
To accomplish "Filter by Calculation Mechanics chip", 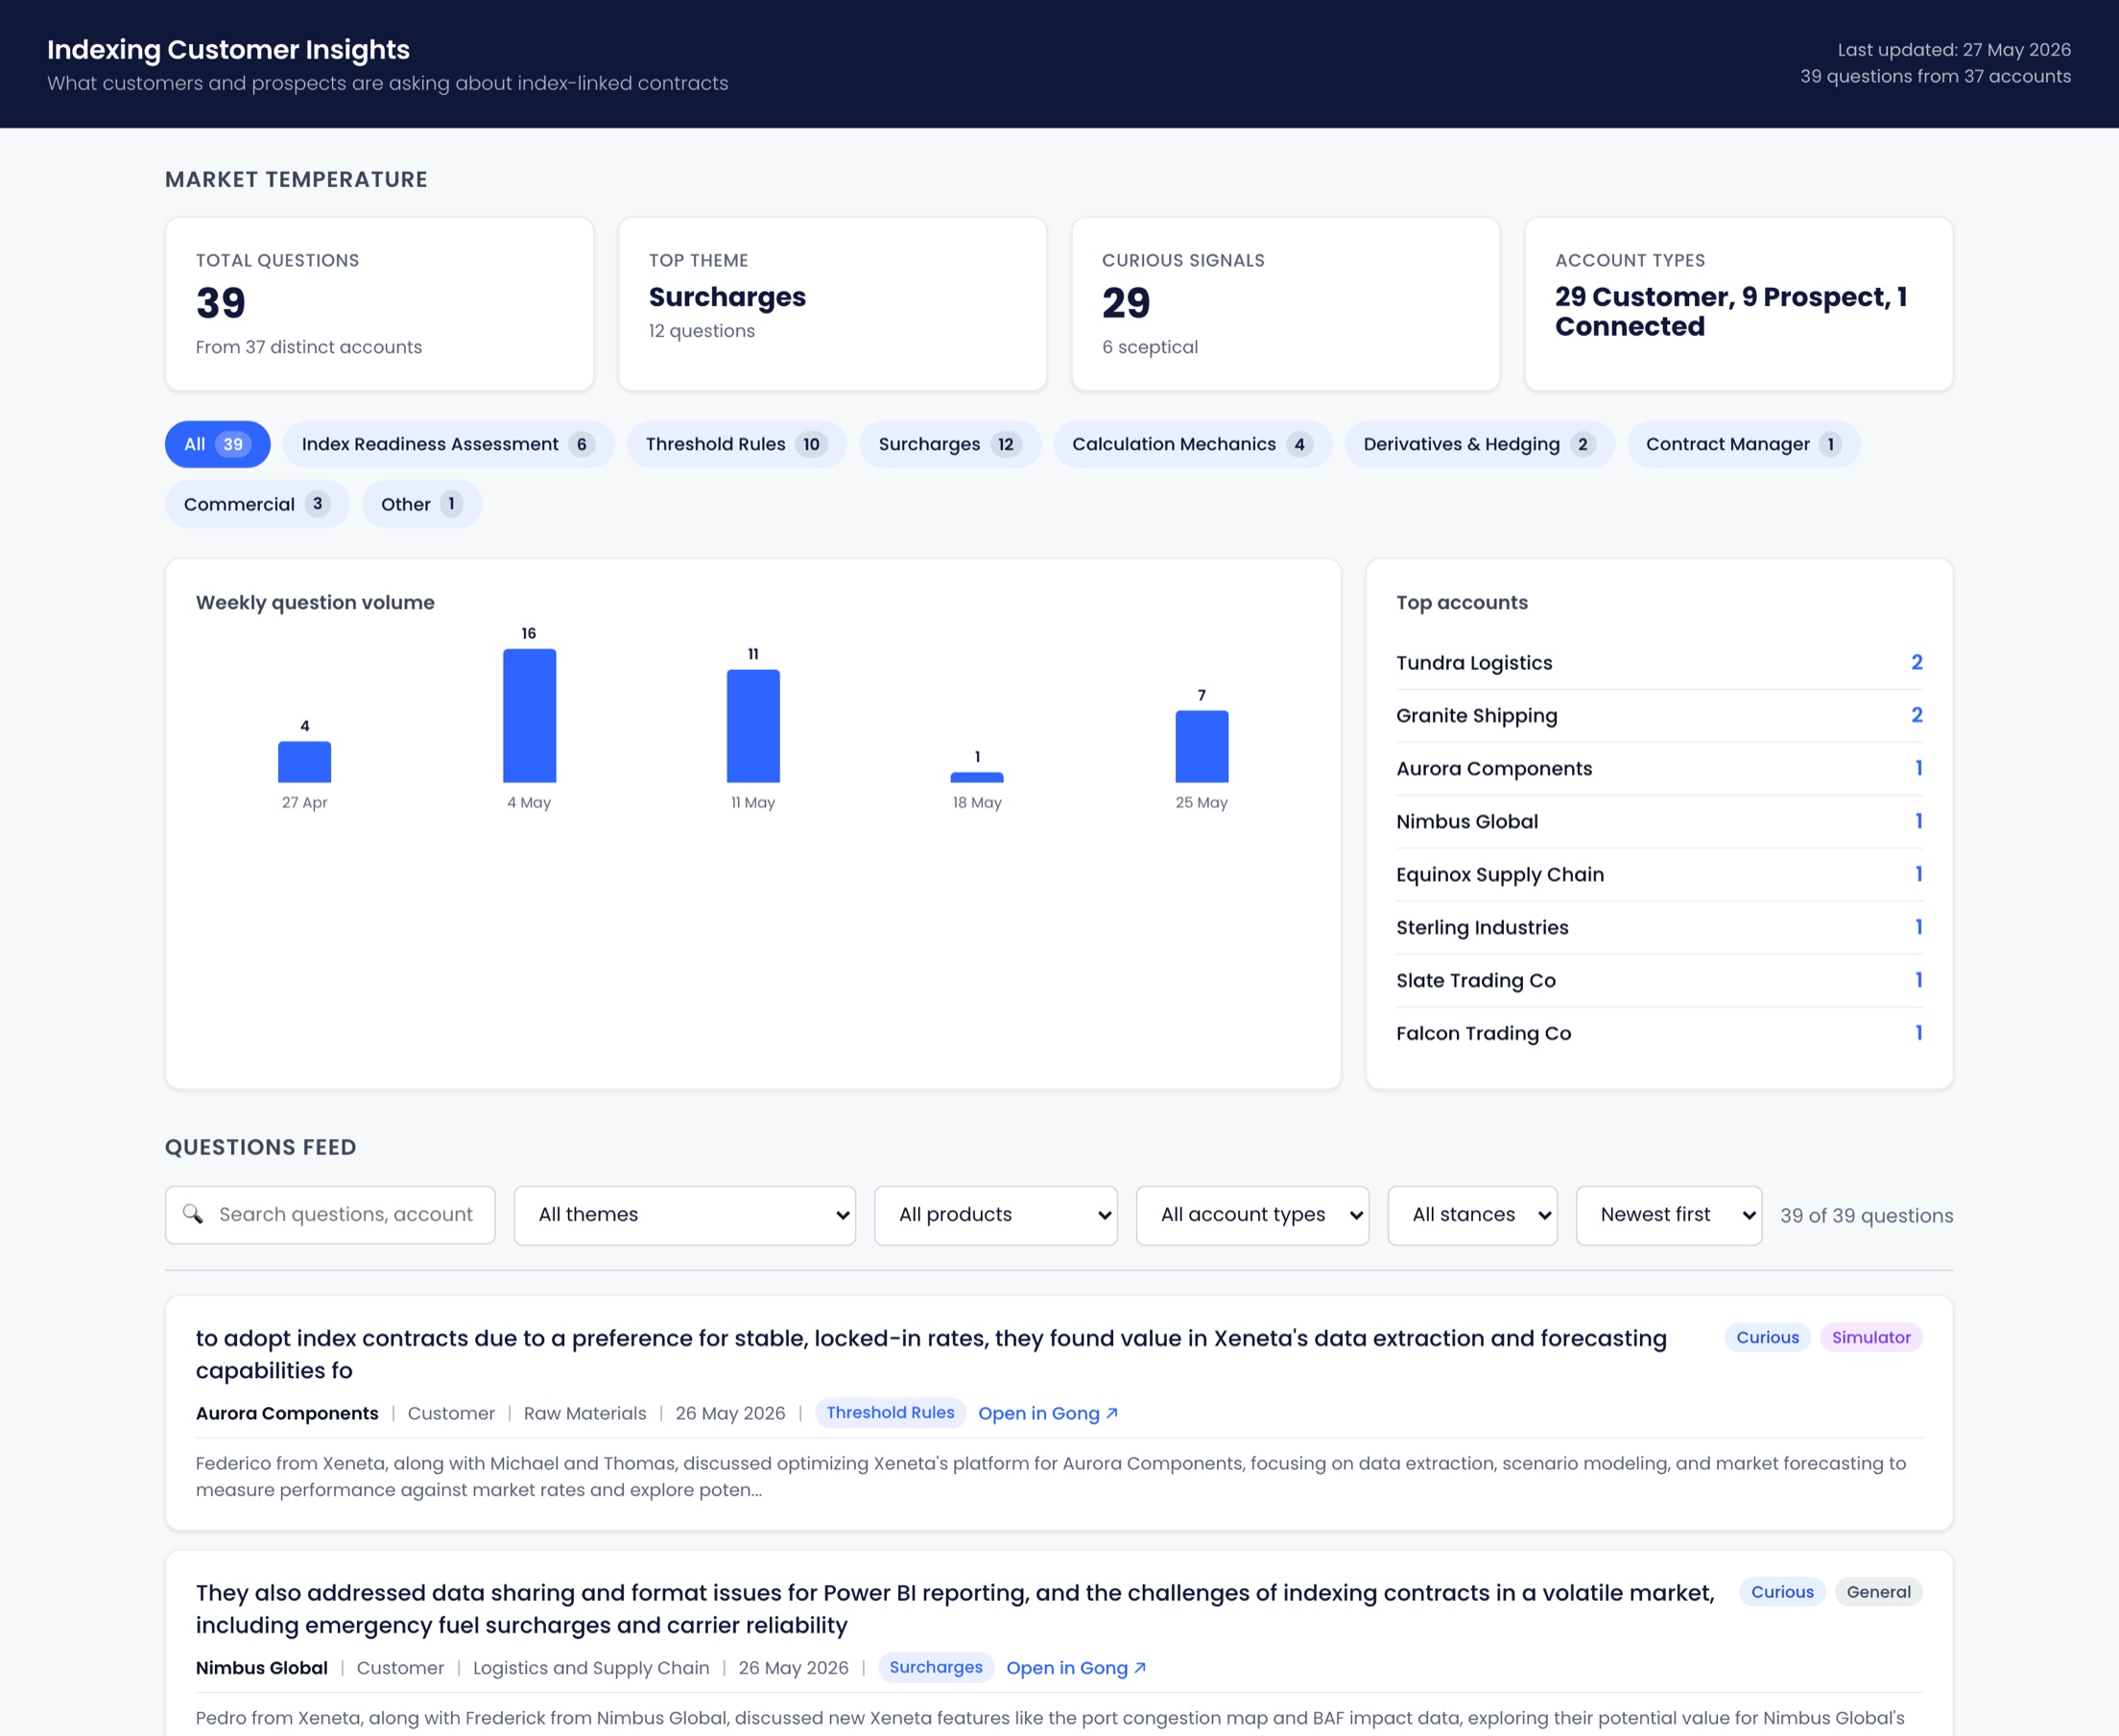I will click(x=1192, y=444).
